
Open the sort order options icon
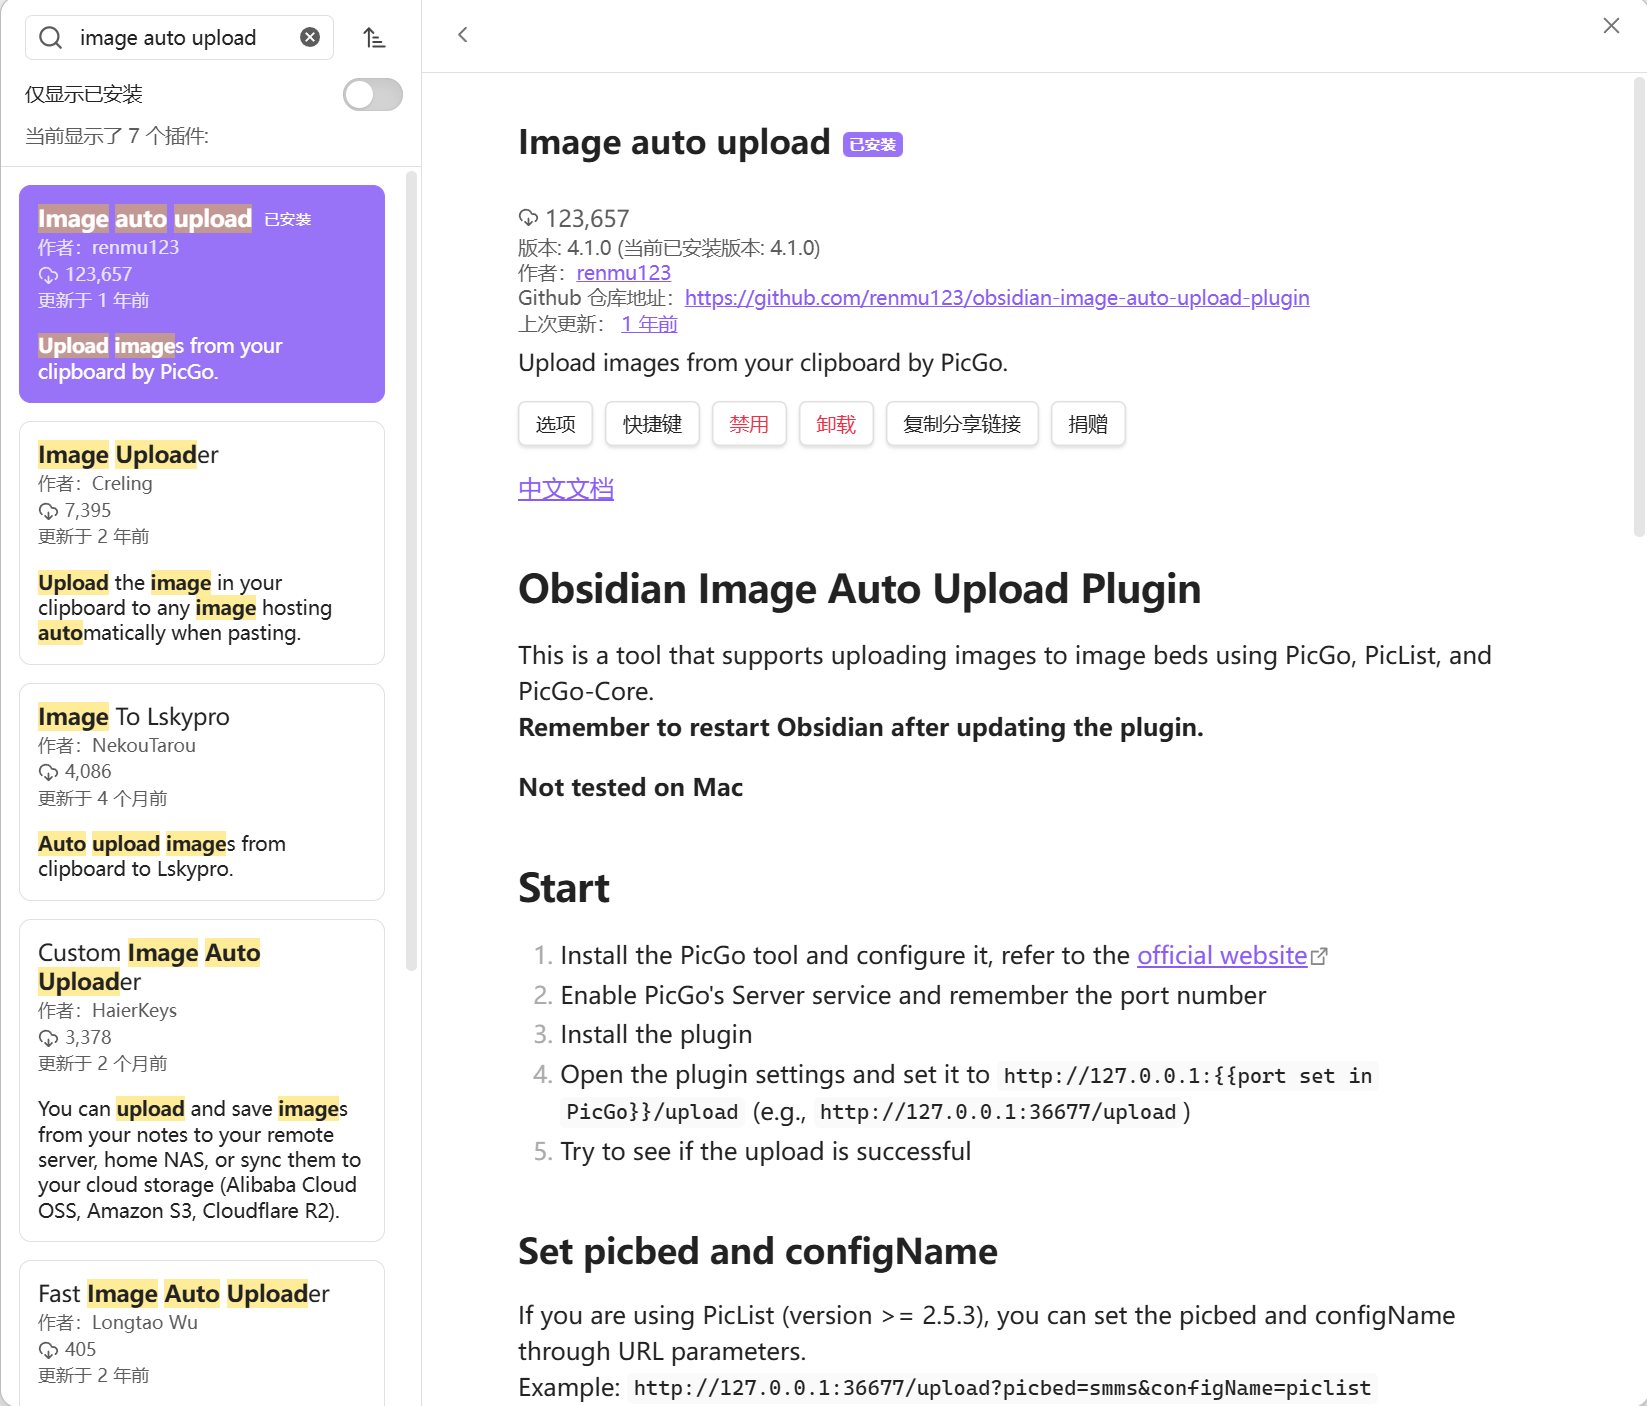pos(374,38)
